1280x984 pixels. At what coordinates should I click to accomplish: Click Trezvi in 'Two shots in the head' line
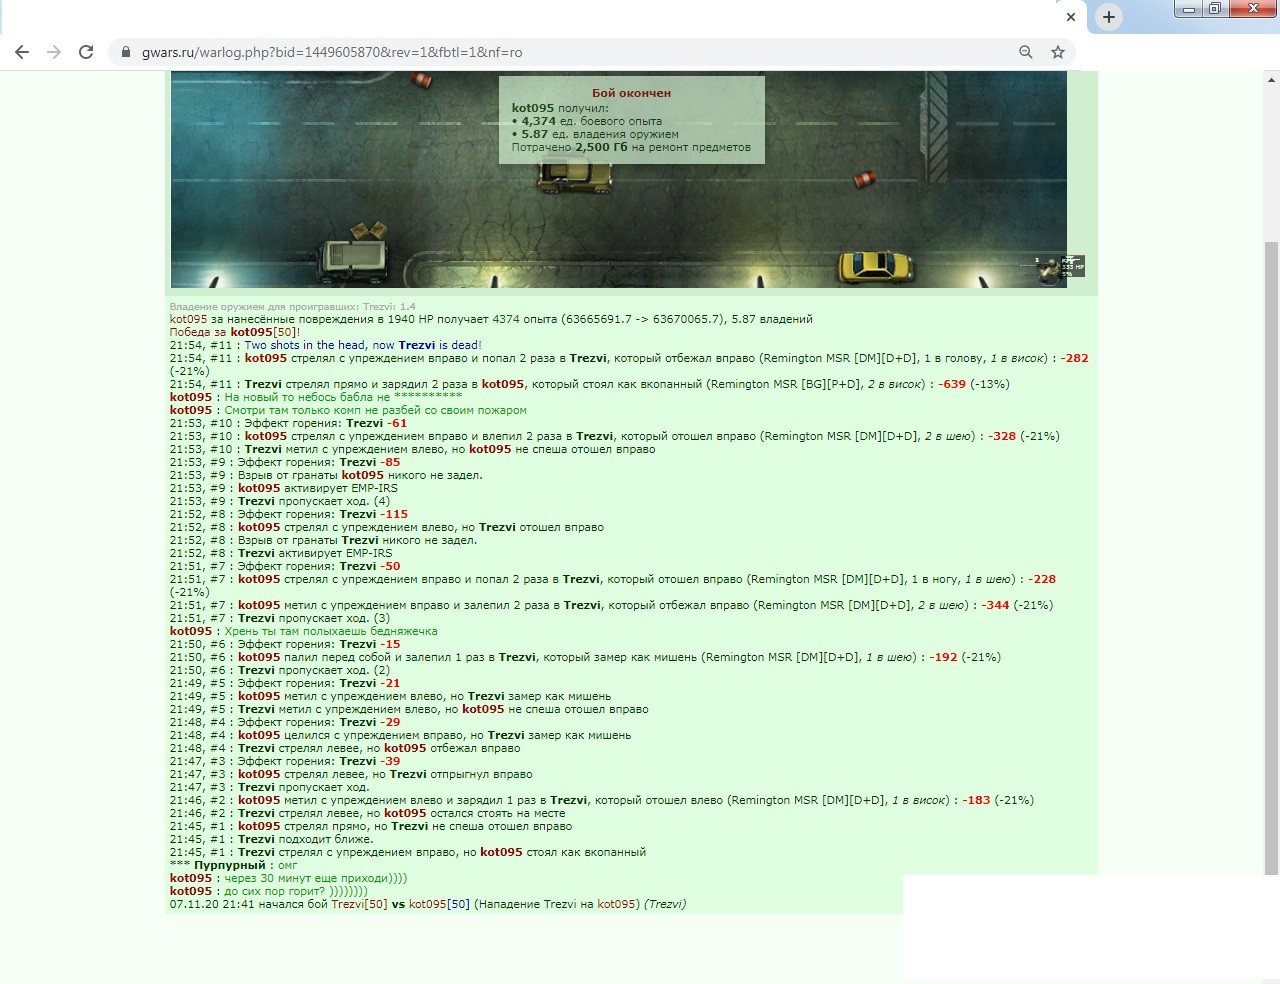pyautogui.click(x=417, y=346)
